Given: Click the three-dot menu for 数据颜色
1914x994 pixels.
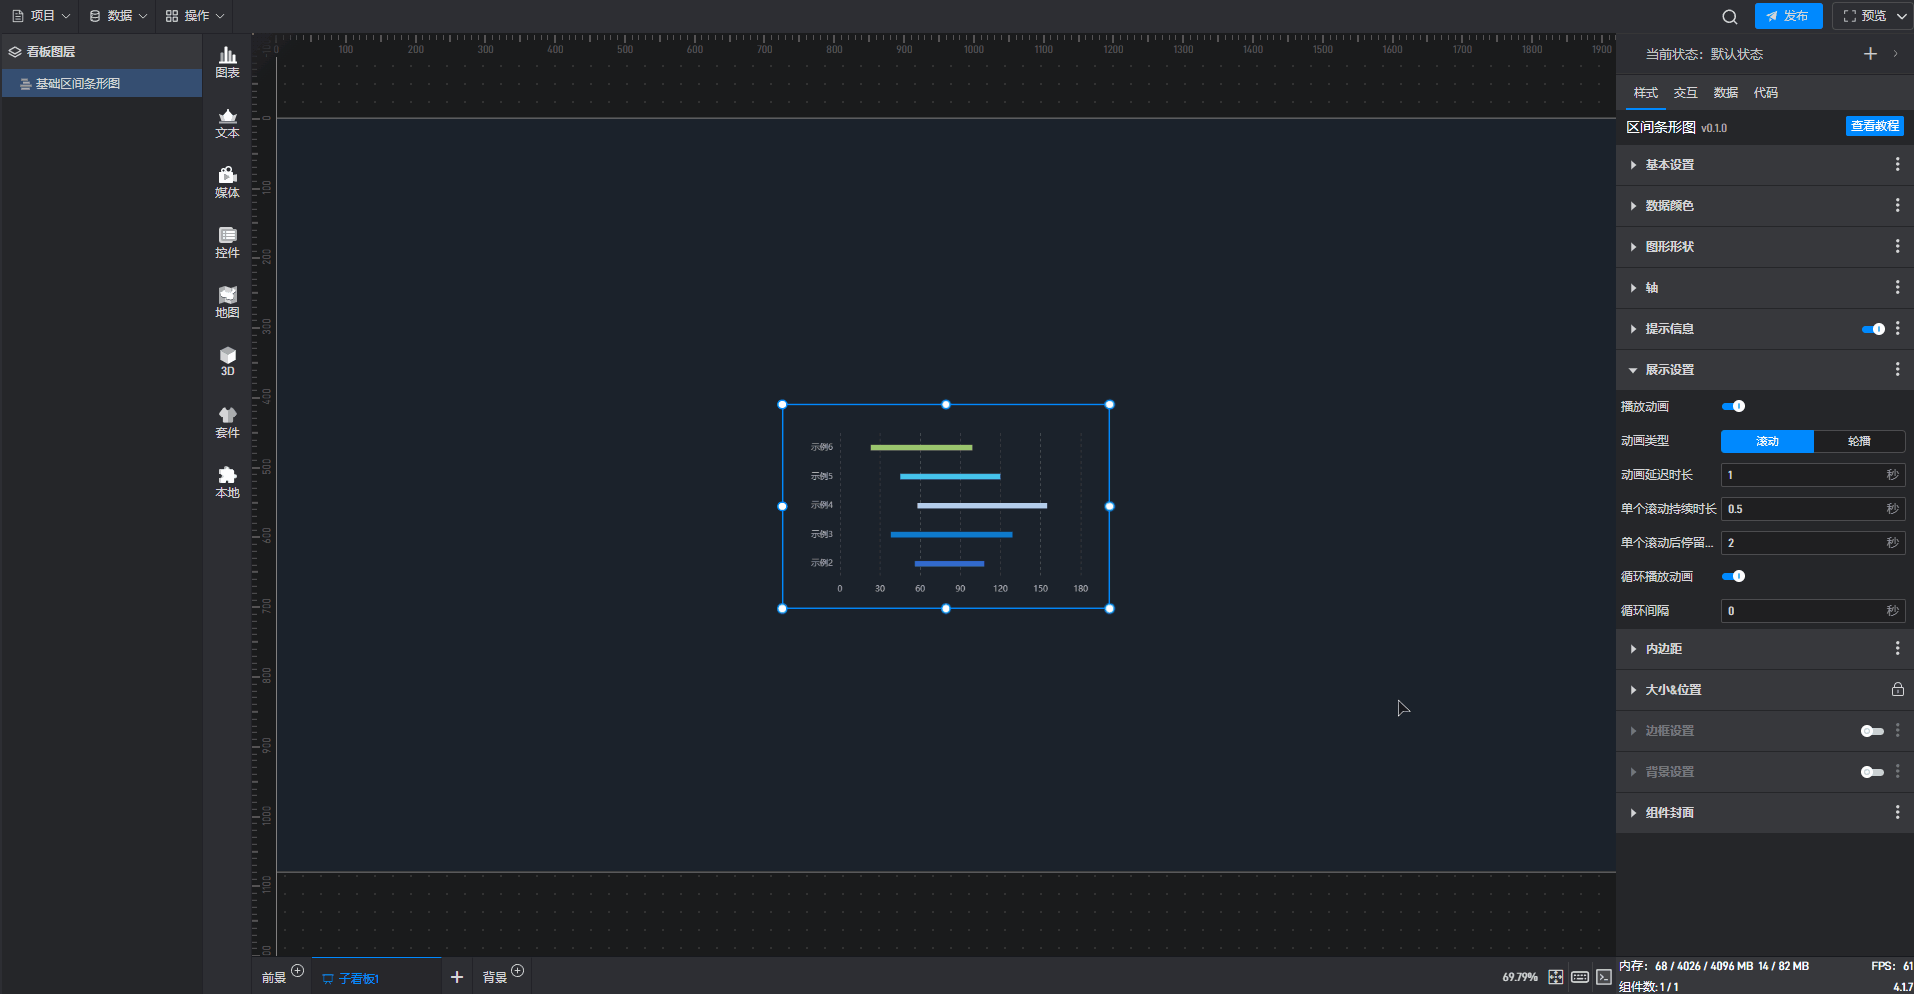Looking at the screenshot, I should coord(1897,206).
